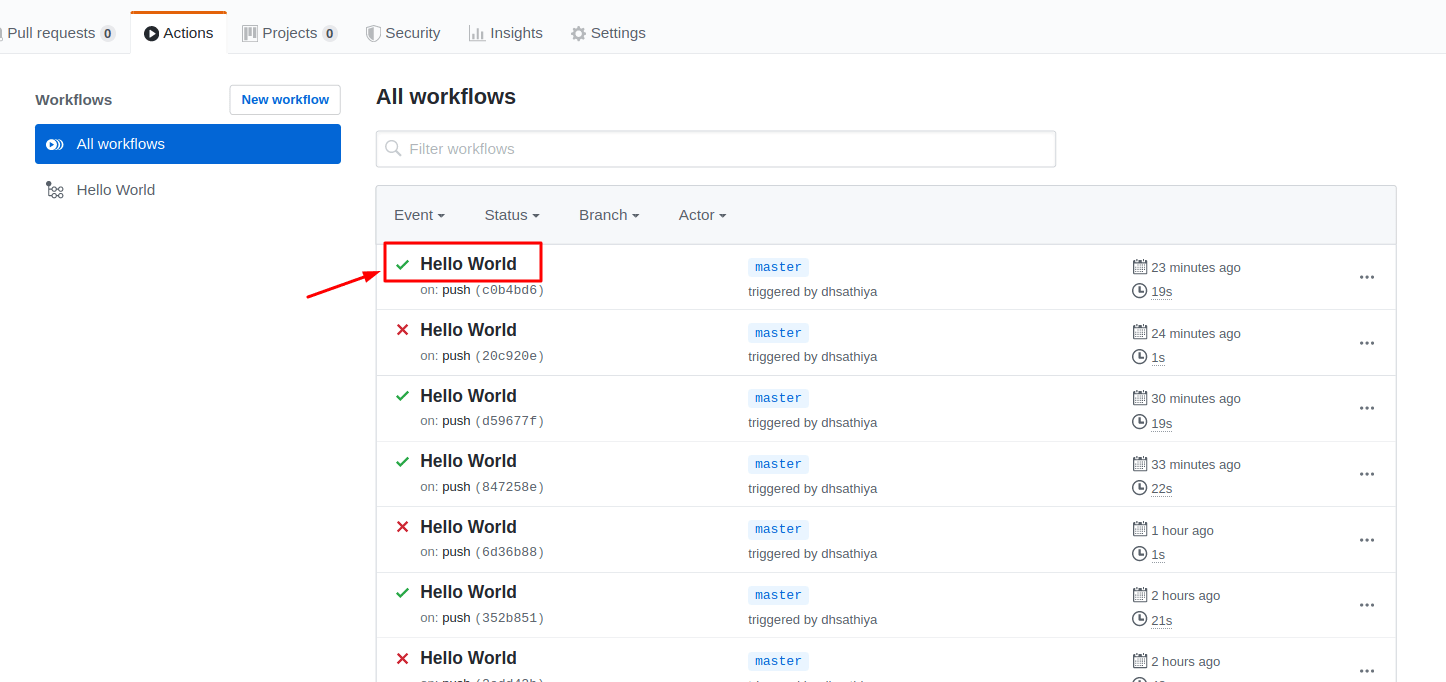Click "30 minutes ago" timestamp

[1196, 399]
